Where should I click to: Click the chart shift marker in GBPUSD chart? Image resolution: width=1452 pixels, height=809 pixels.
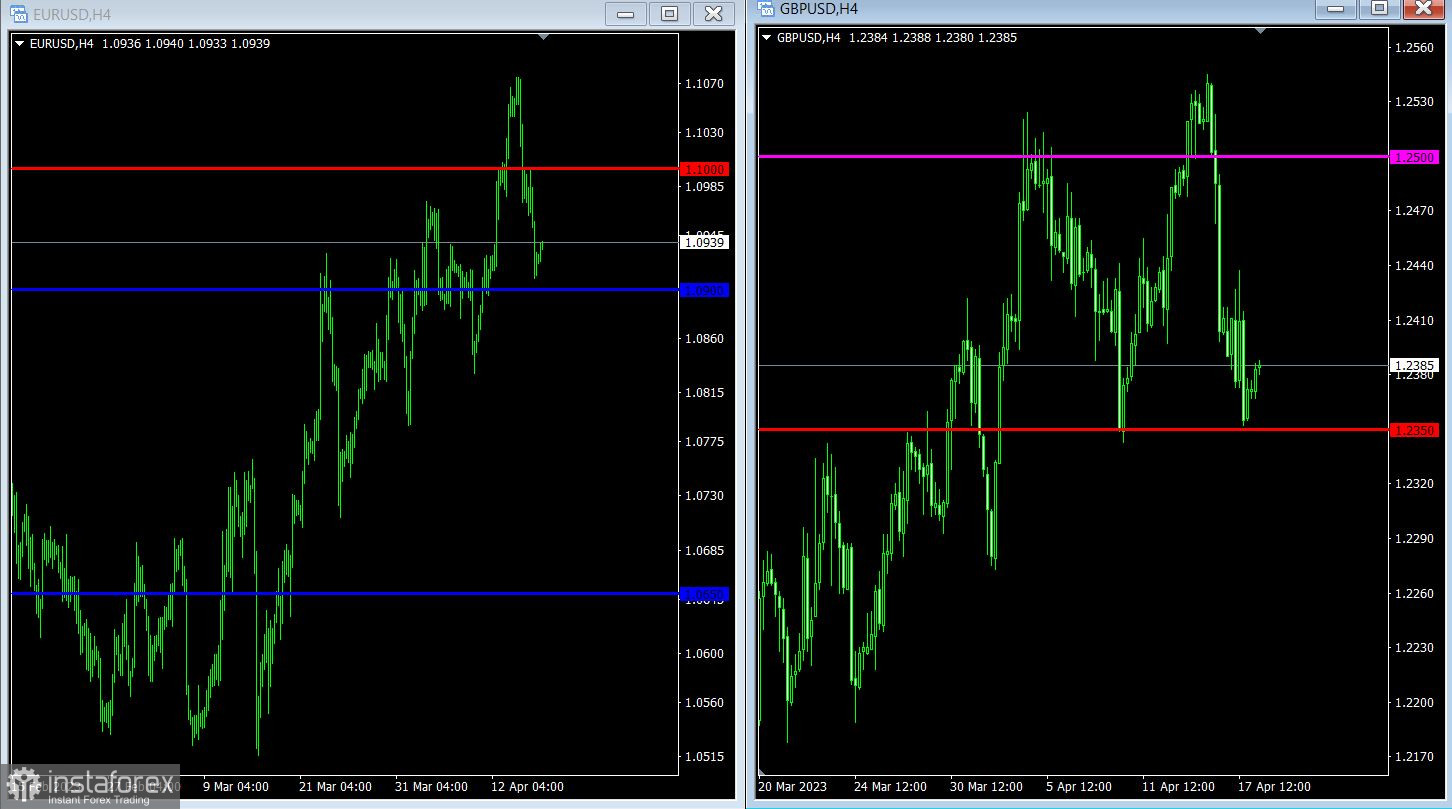pos(1260,31)
